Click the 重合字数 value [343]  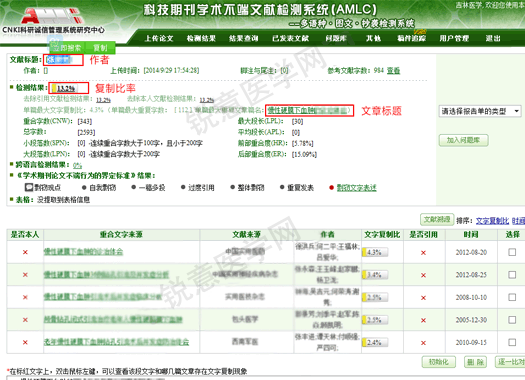tap(84, 121)
